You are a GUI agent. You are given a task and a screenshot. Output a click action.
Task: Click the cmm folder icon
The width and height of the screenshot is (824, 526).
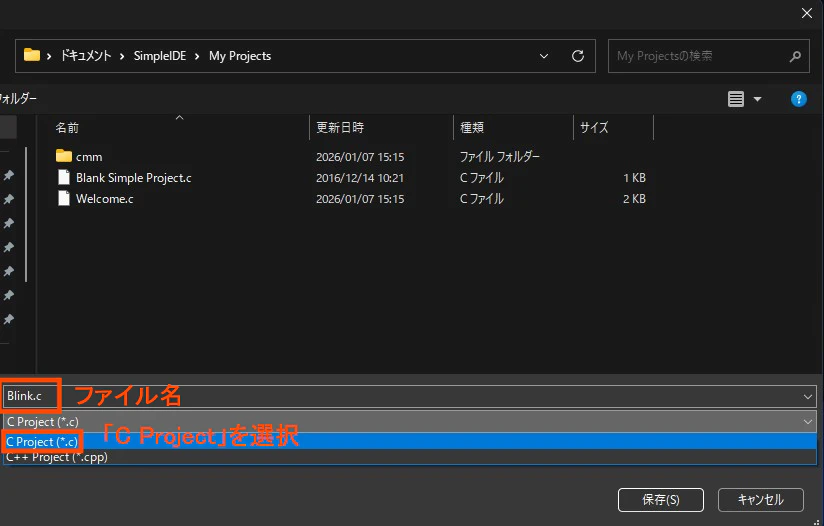[x=64, y=156]
